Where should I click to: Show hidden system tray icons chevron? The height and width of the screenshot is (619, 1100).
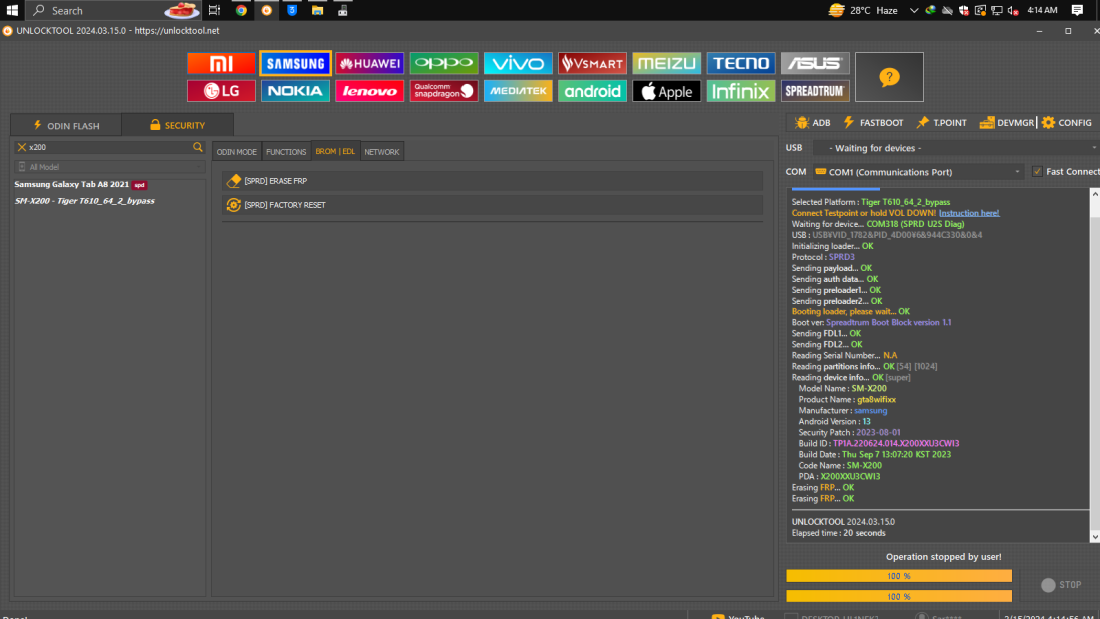(913, 11)
